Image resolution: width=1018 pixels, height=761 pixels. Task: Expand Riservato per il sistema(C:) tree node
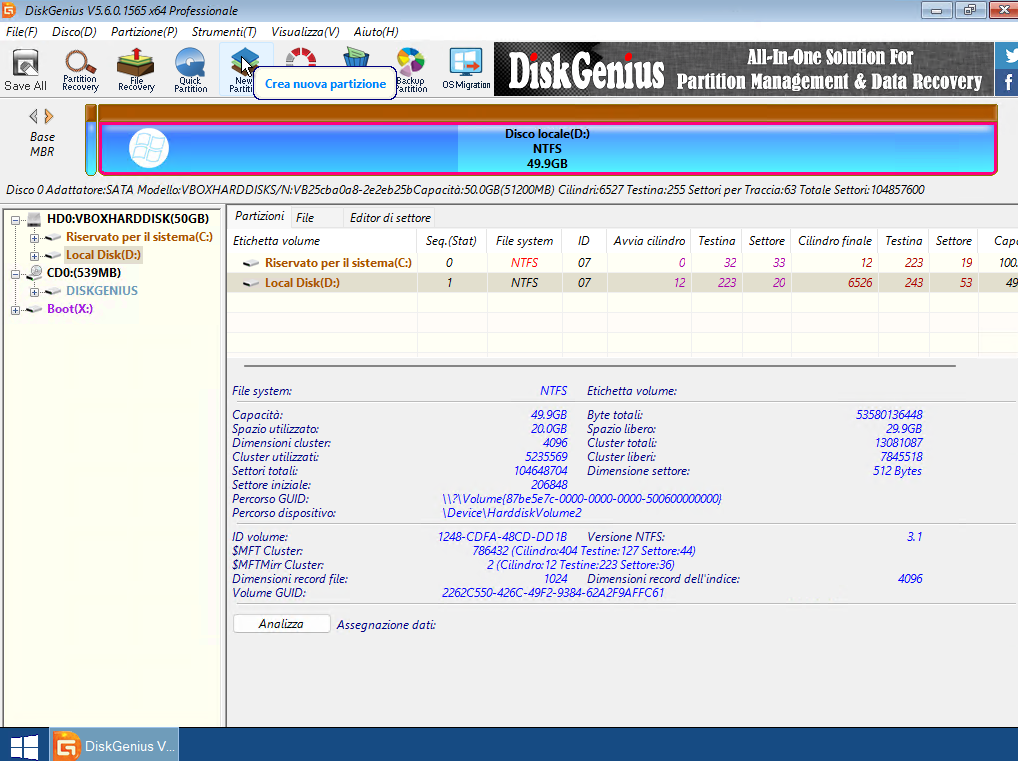(34, 238)
